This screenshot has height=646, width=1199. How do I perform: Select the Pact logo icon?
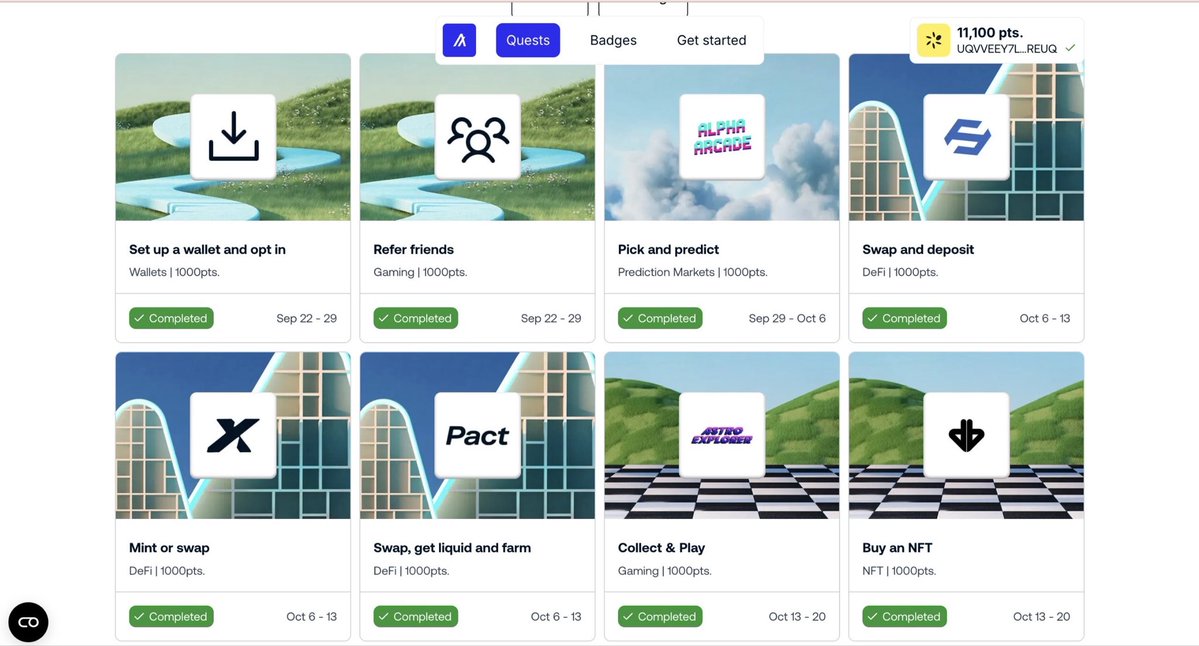[x=478, y=435]
